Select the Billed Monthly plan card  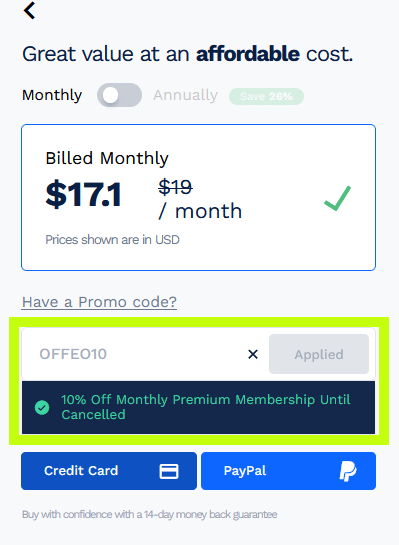pyautogui.click(x=198, y=197)
